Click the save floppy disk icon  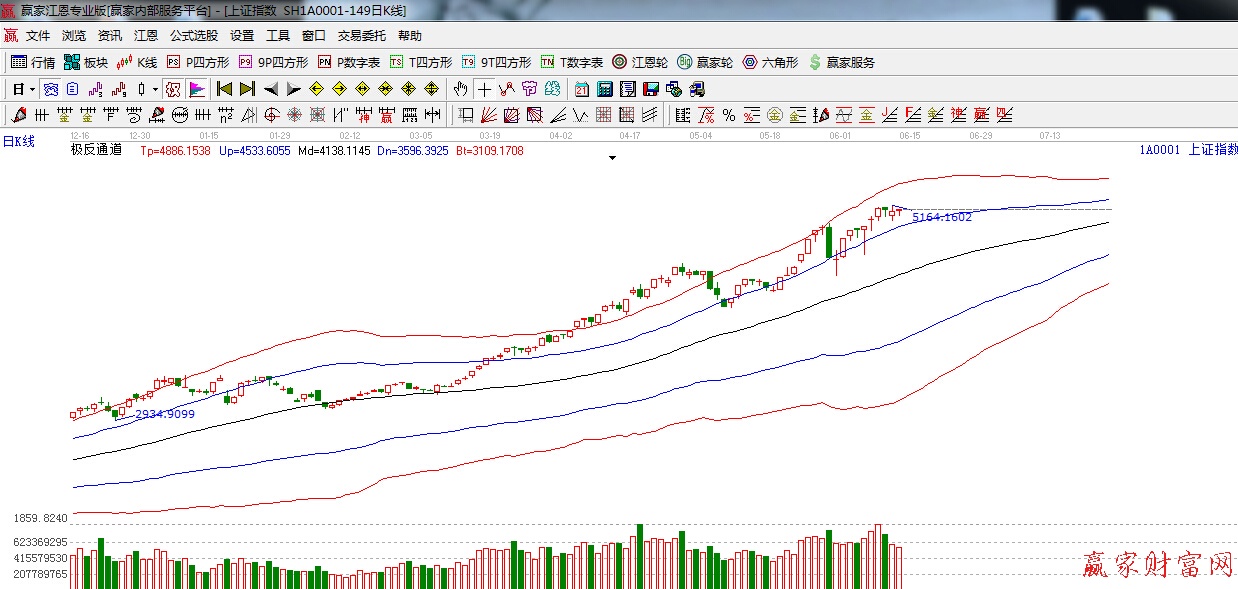650,89
